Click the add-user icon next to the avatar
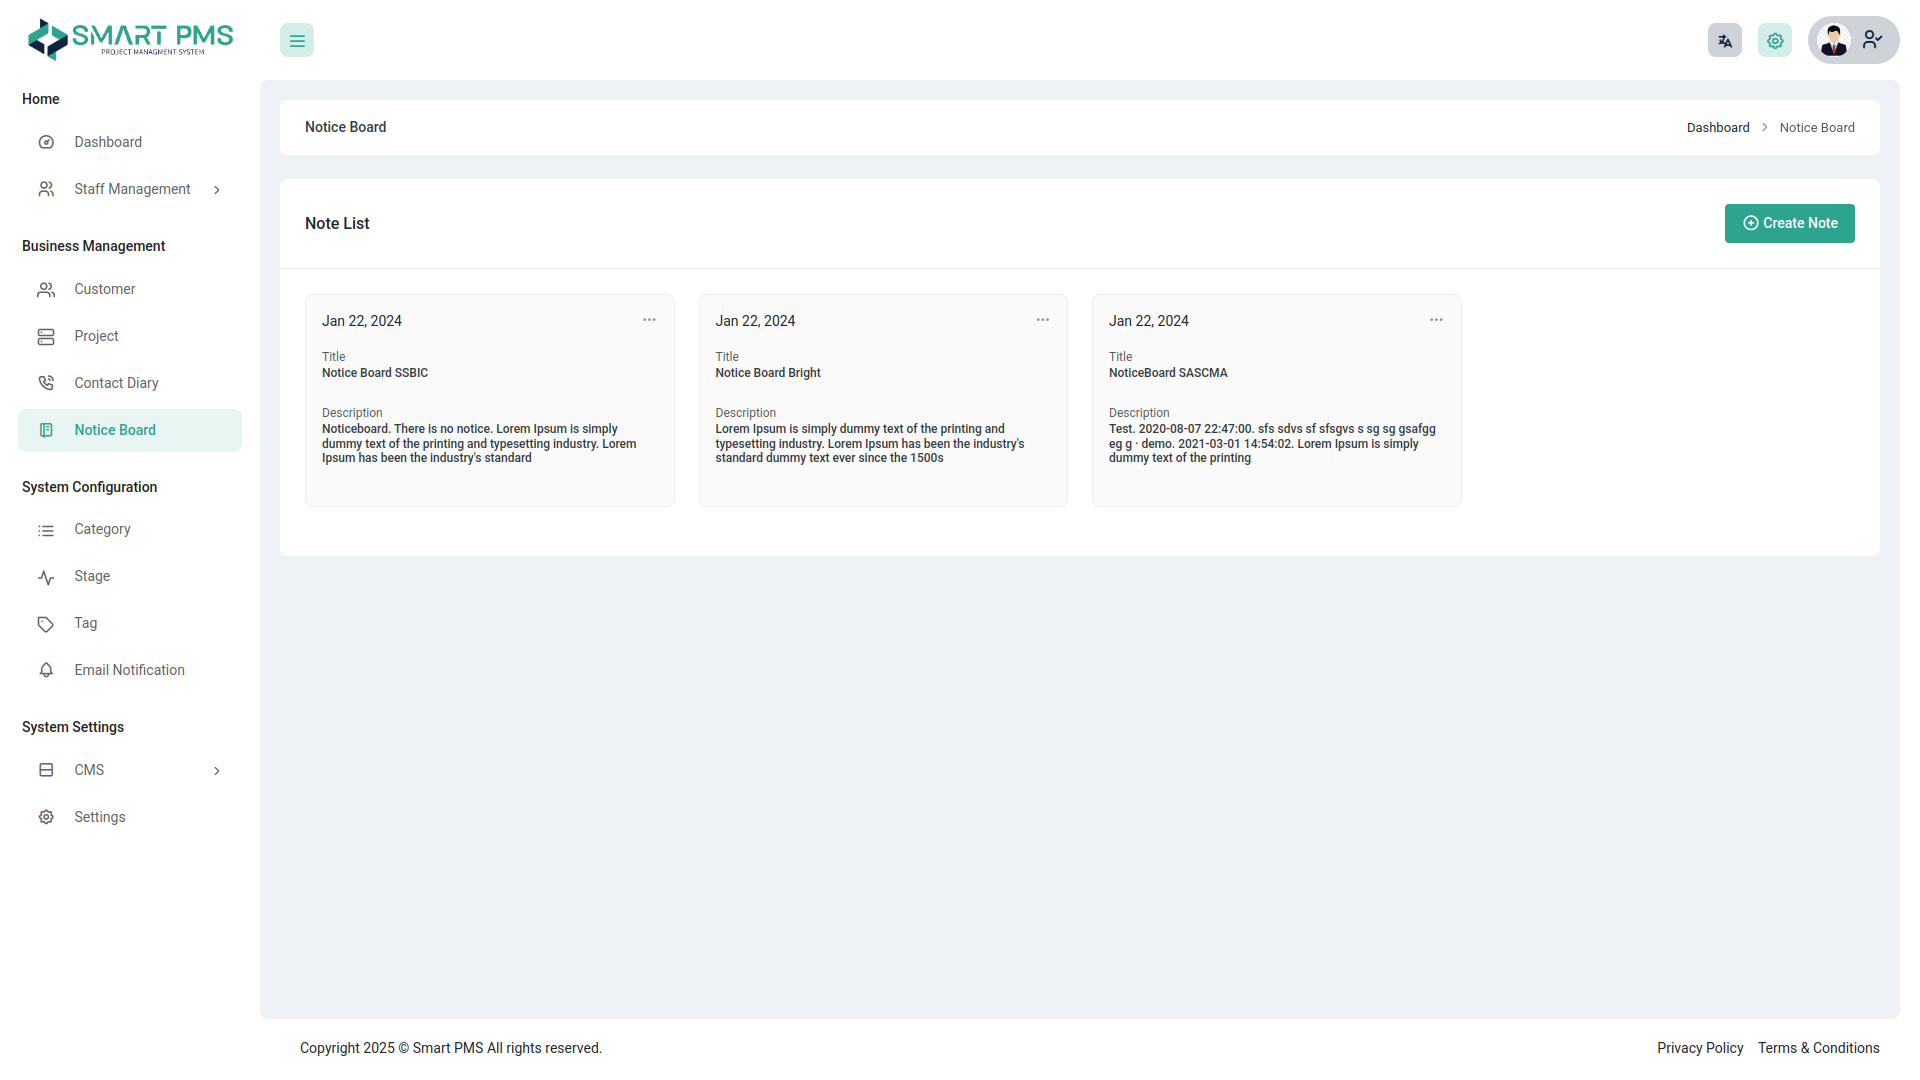 point(1872,40)
